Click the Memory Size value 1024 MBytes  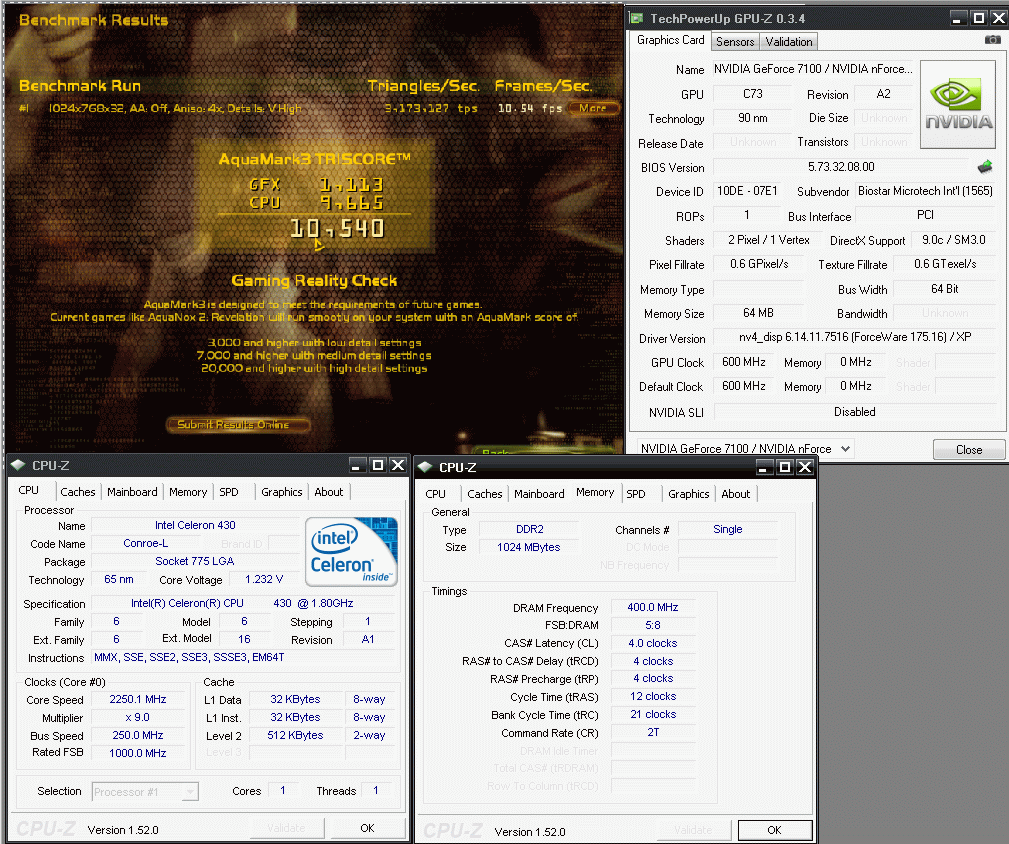click(529, 547)
